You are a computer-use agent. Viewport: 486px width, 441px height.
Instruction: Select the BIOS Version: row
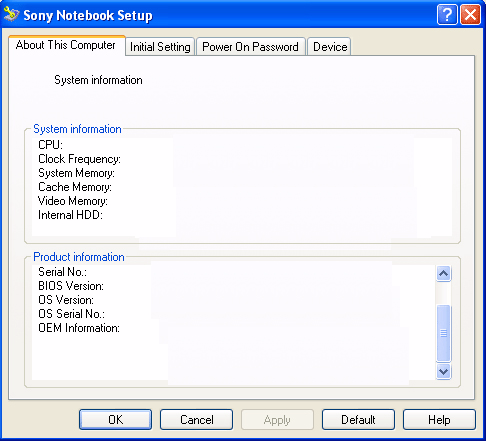click(71, 286)
